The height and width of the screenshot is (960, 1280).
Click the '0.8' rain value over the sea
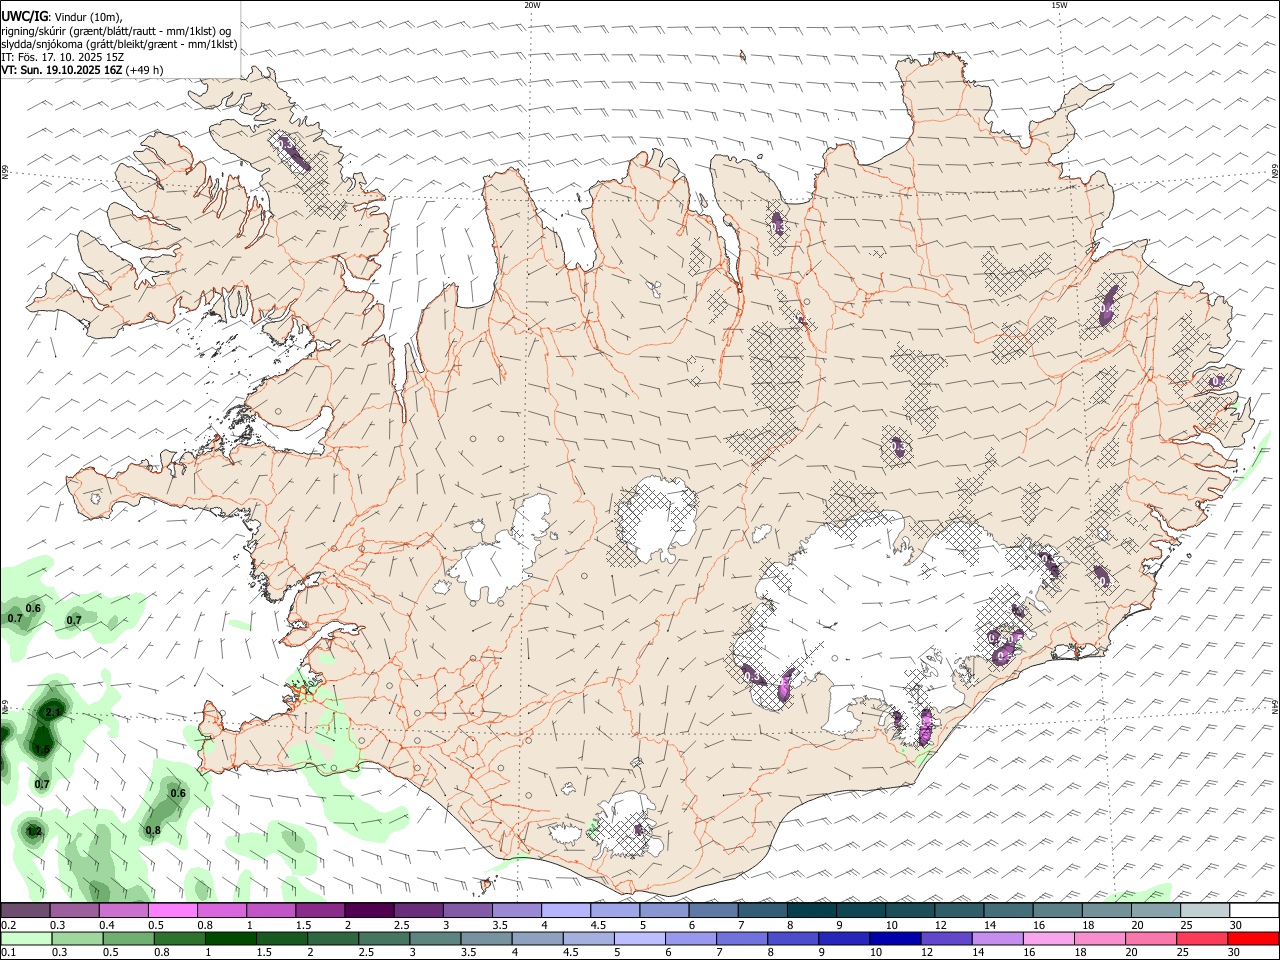tap(153, 830)
